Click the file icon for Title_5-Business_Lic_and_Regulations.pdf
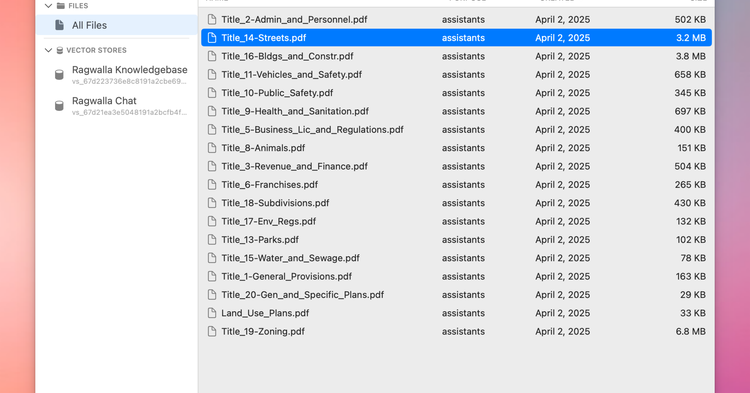This screenshot has height=393, width=750. point(212,130)
